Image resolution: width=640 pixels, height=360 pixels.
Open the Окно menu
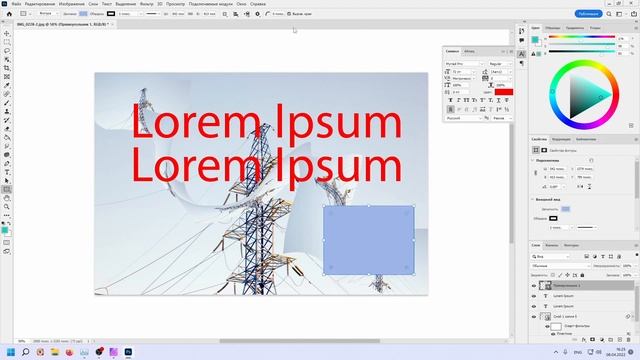pyautogui.click(x=242, y=4)
